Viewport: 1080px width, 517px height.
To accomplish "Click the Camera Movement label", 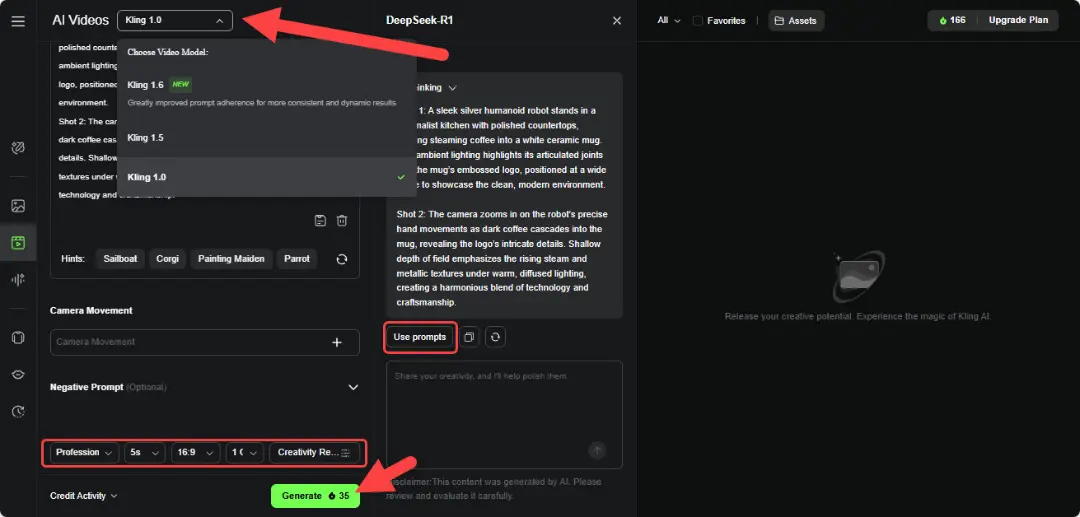I will tap(91, 310).
